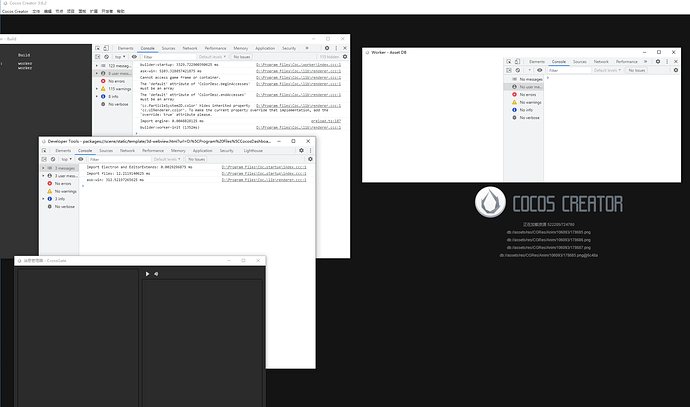
Task: Switch to Elements tab in Build DevTools
Action: point(125,48)
